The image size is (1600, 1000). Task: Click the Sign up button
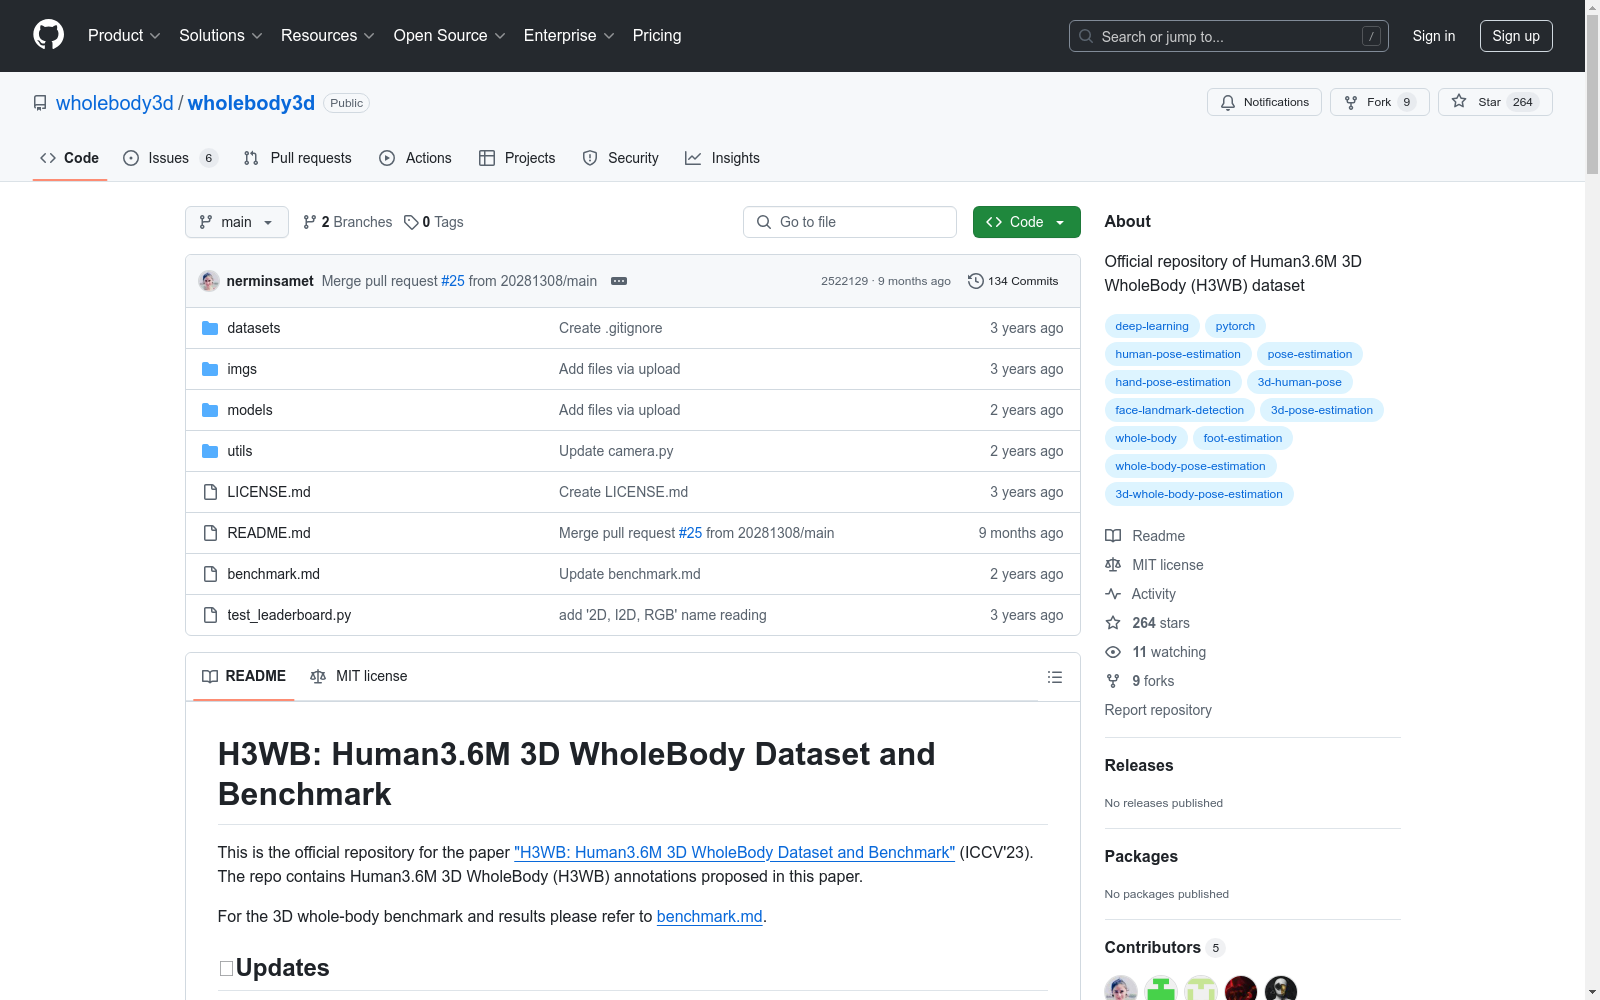(x=1516, y=36)
